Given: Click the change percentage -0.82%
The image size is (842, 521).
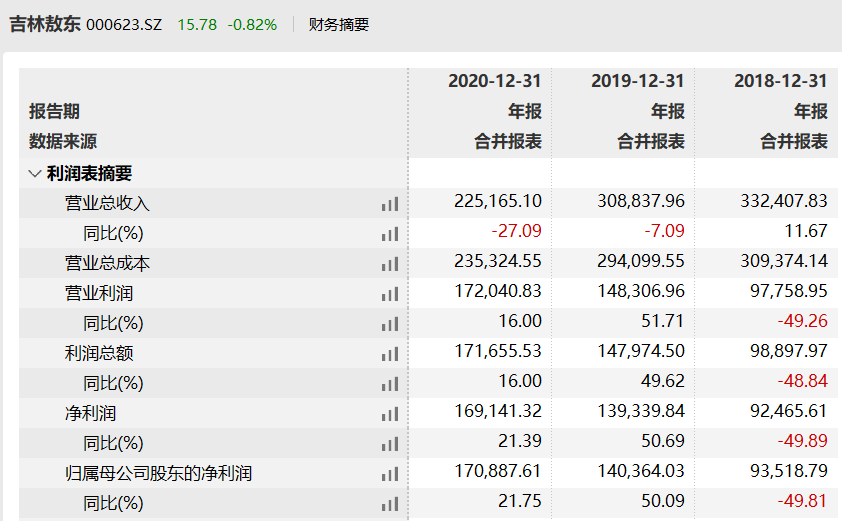Looking at the screenshot, I should coord(252,25).
